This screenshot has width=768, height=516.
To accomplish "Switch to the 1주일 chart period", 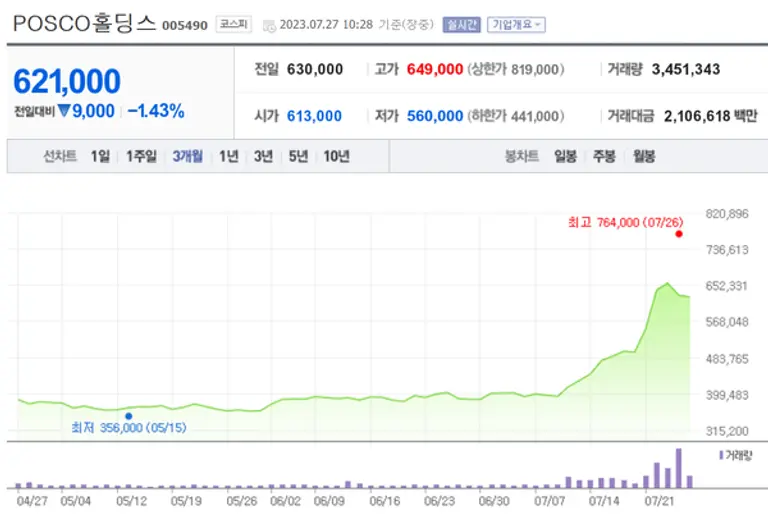I will point(142,156).
